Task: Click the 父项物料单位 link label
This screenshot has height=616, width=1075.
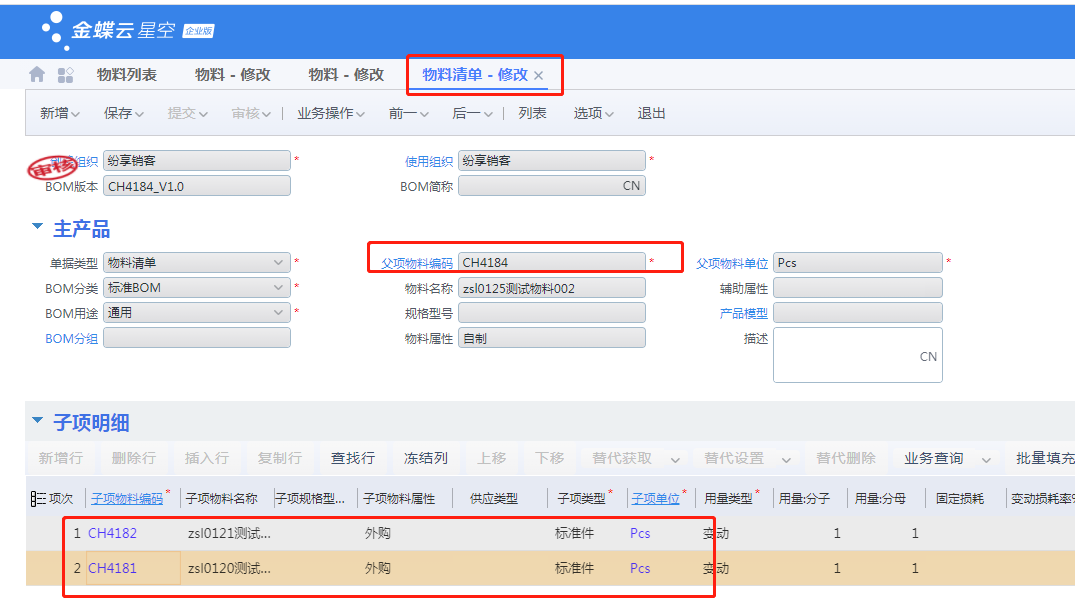Action: pyautogui.click(x=732, y=263)
